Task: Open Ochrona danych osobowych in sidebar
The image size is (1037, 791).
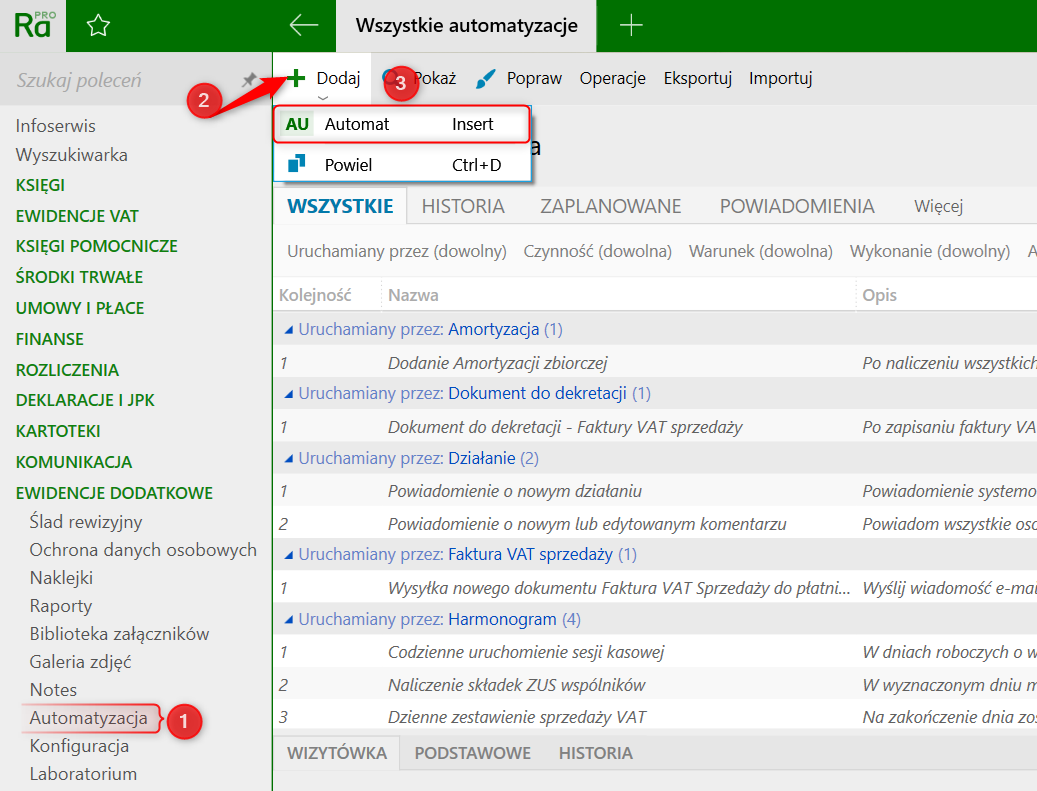Action: click(143, 550)
